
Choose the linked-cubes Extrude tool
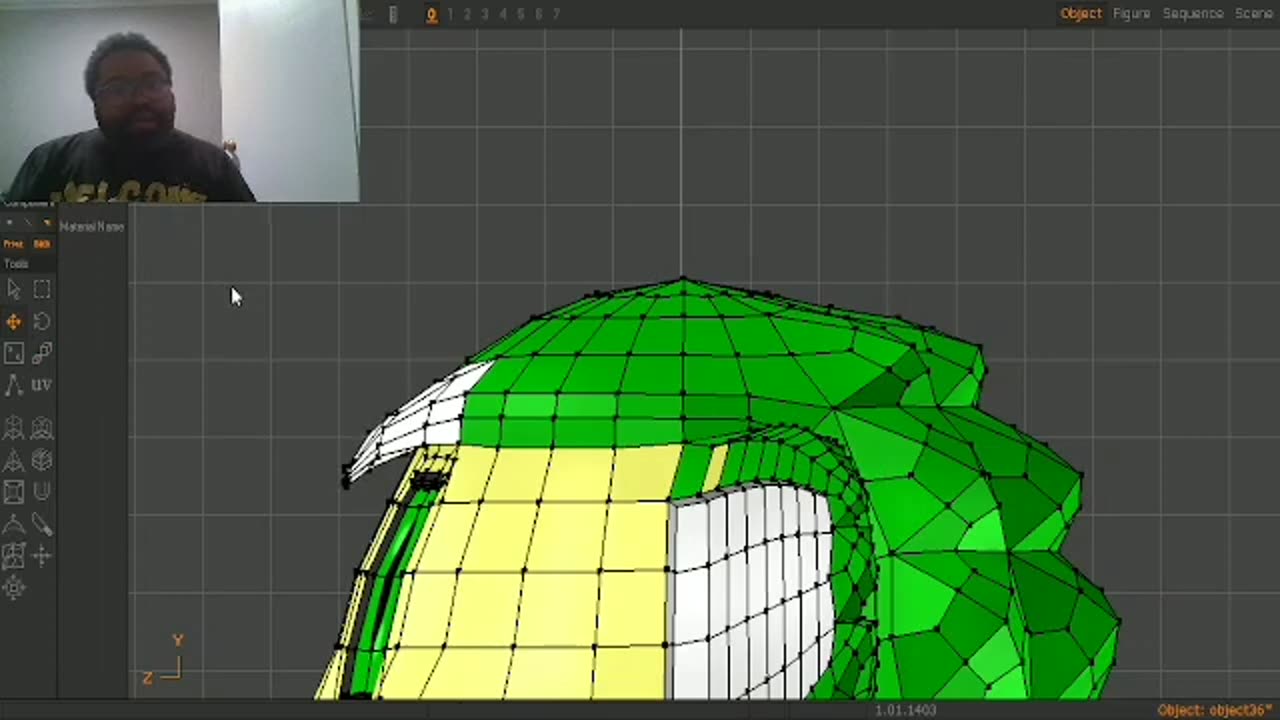click(x=42, y=353)
